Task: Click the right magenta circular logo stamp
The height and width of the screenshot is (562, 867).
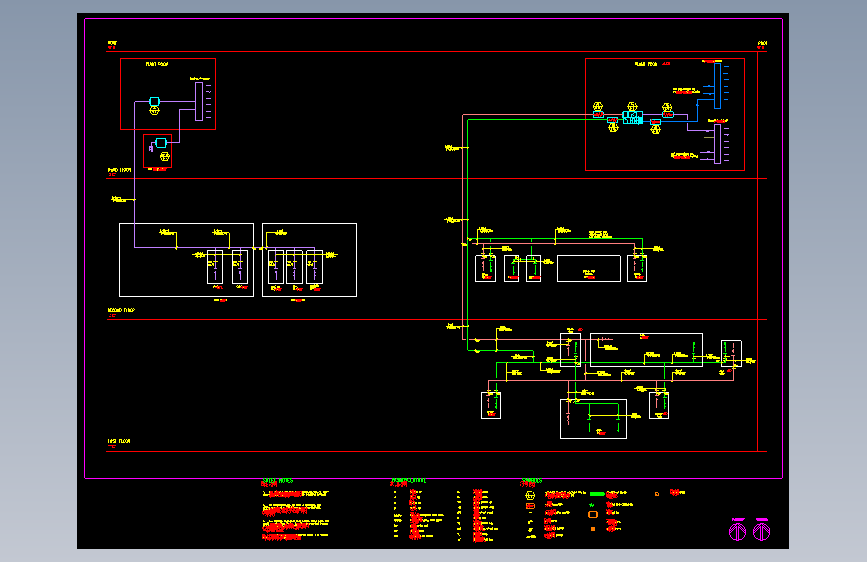Action: click(761, 532)
